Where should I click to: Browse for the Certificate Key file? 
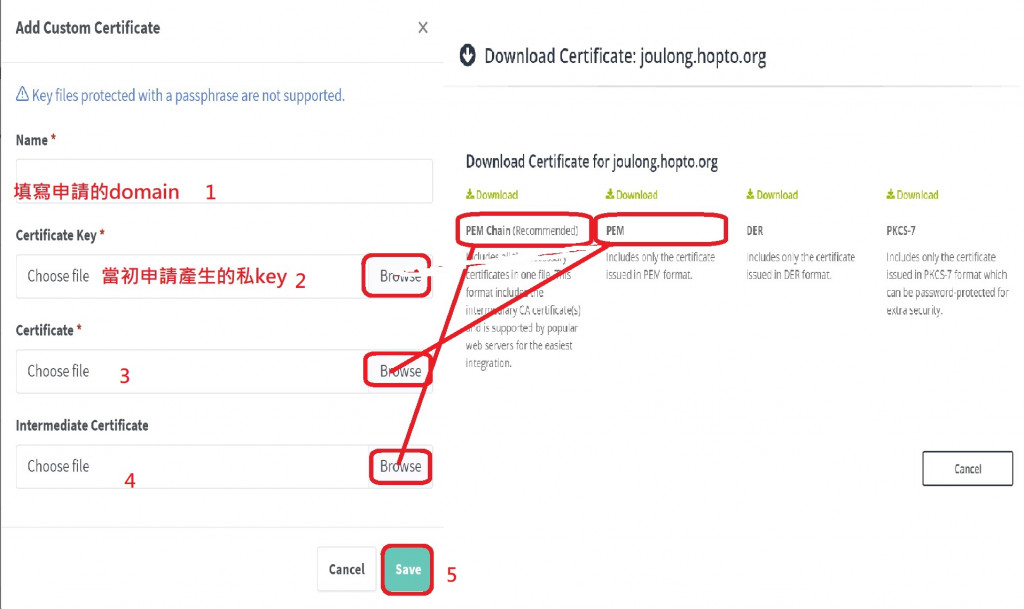click(x=400, y=276)
